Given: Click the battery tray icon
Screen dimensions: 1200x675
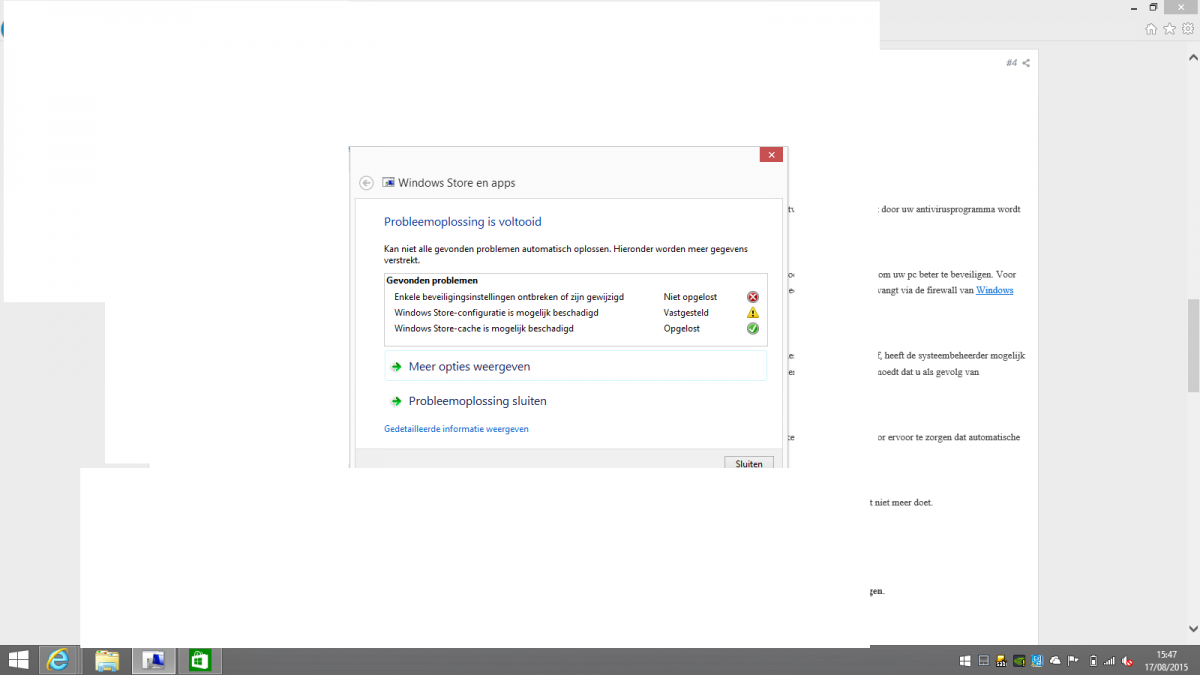Looking at the screenshot, I should pos(1092,661).
